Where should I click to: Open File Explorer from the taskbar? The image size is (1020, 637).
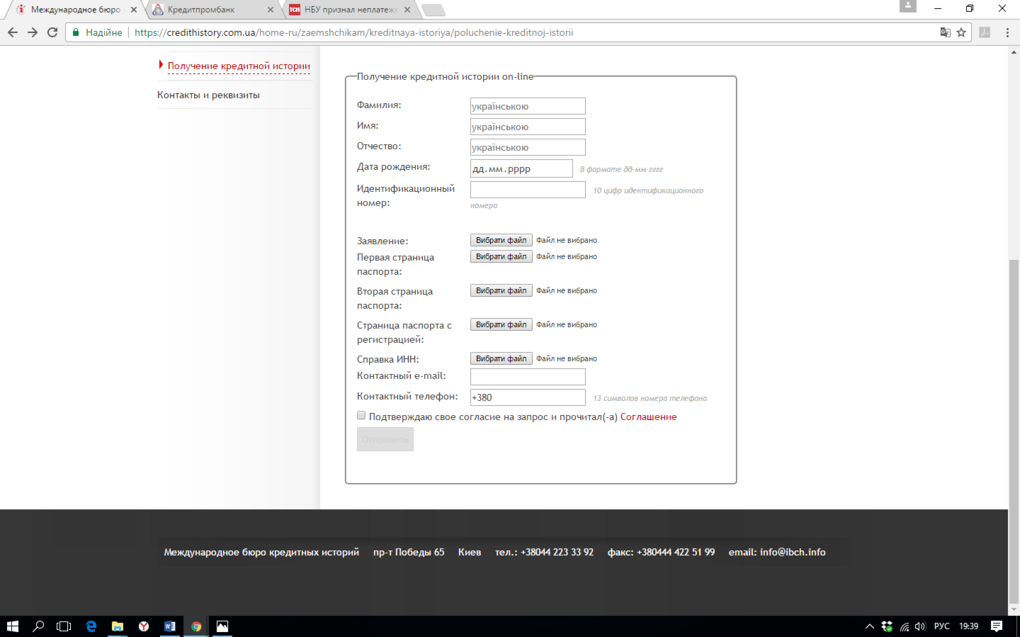pyautogui.click(x=117, y=626)
